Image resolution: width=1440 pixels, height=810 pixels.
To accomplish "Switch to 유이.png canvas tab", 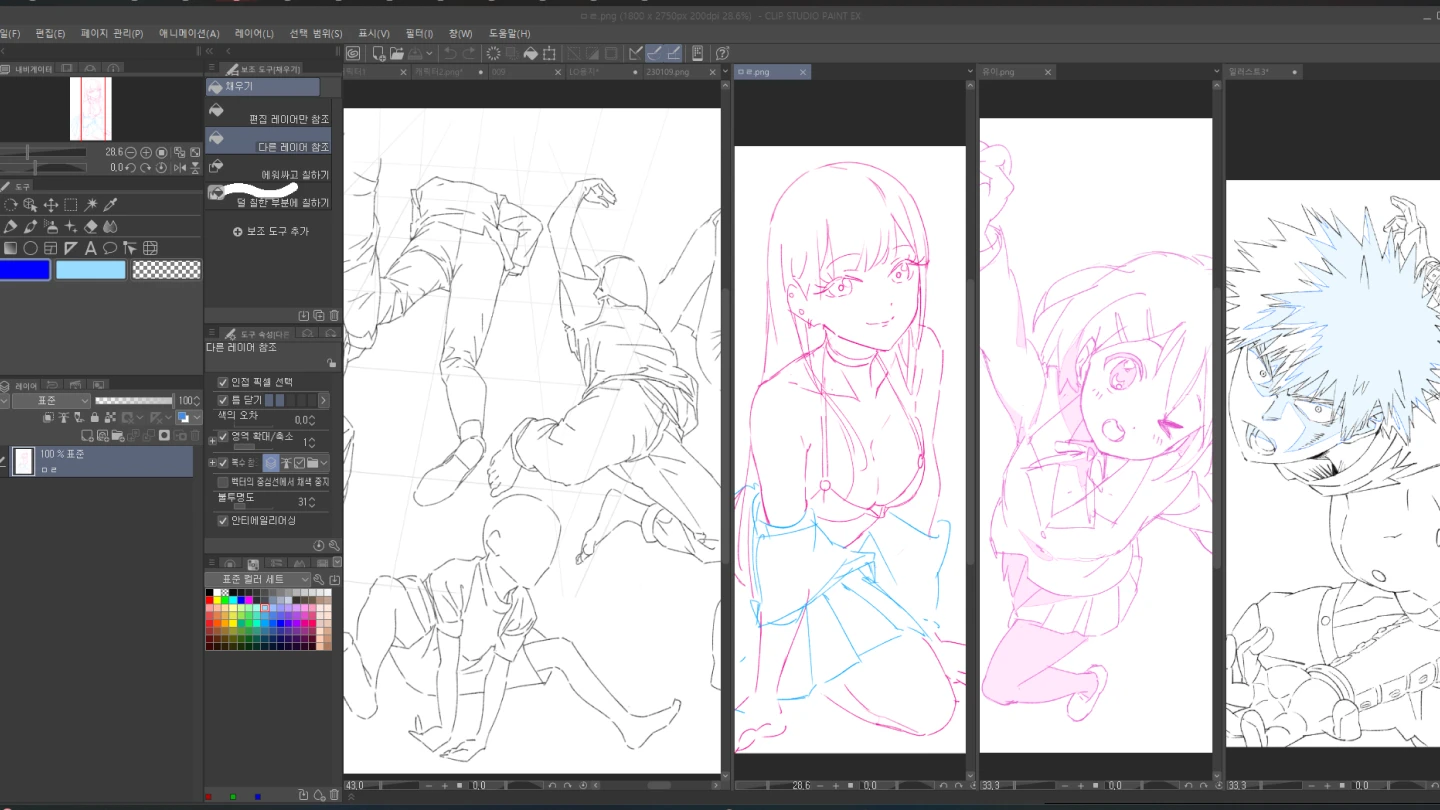I will [1017, 72].
